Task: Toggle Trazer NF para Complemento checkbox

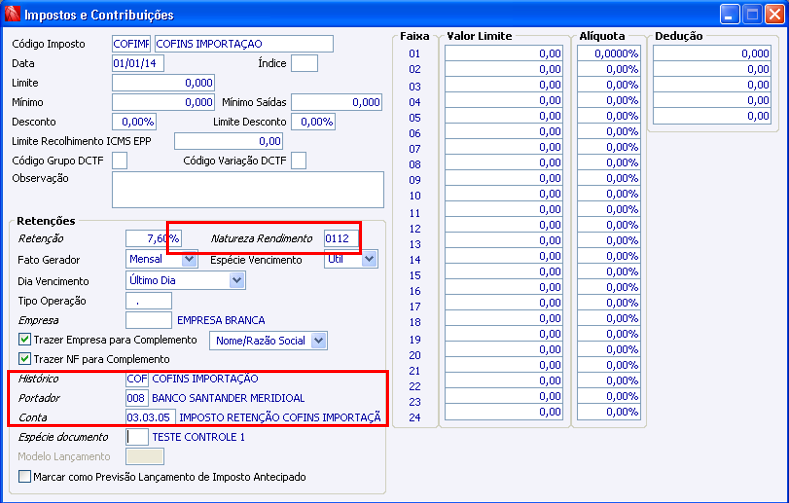Action: click(x=24, y=359)
